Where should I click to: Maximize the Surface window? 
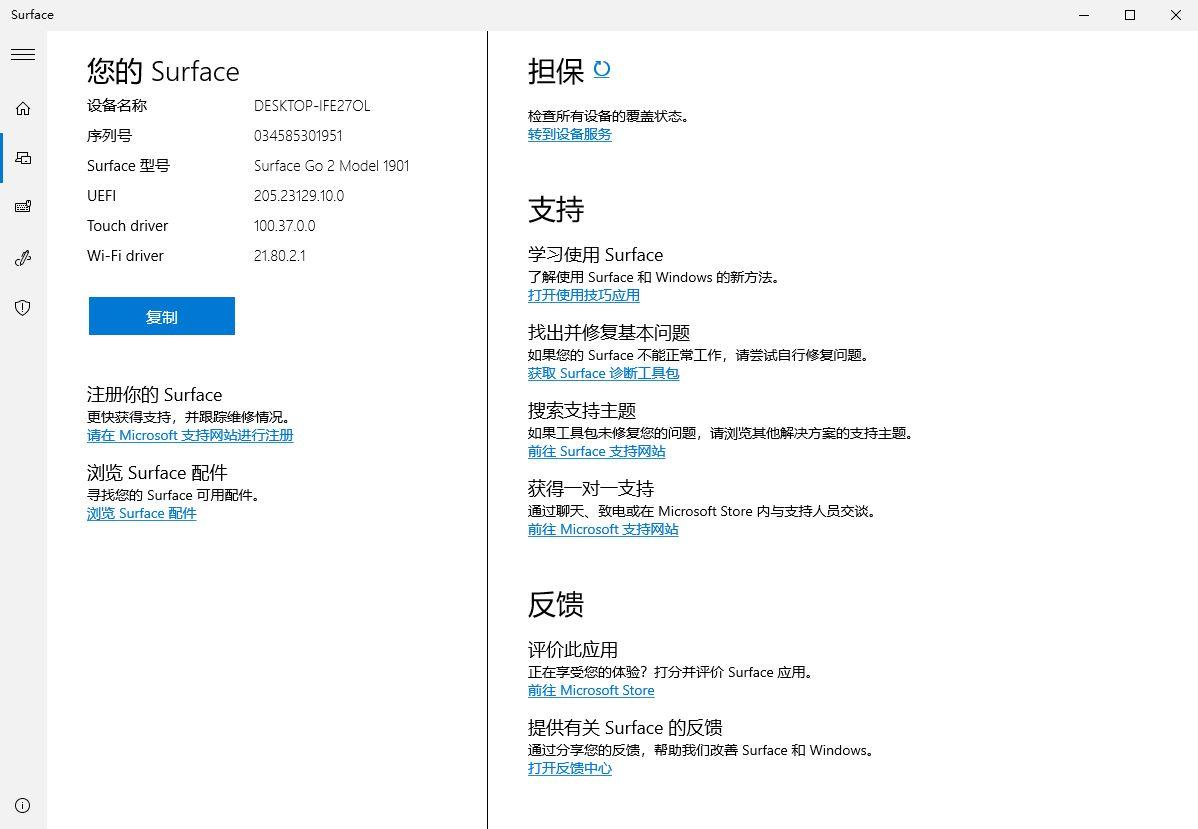pyautogui.click(x=1130, y=15)
